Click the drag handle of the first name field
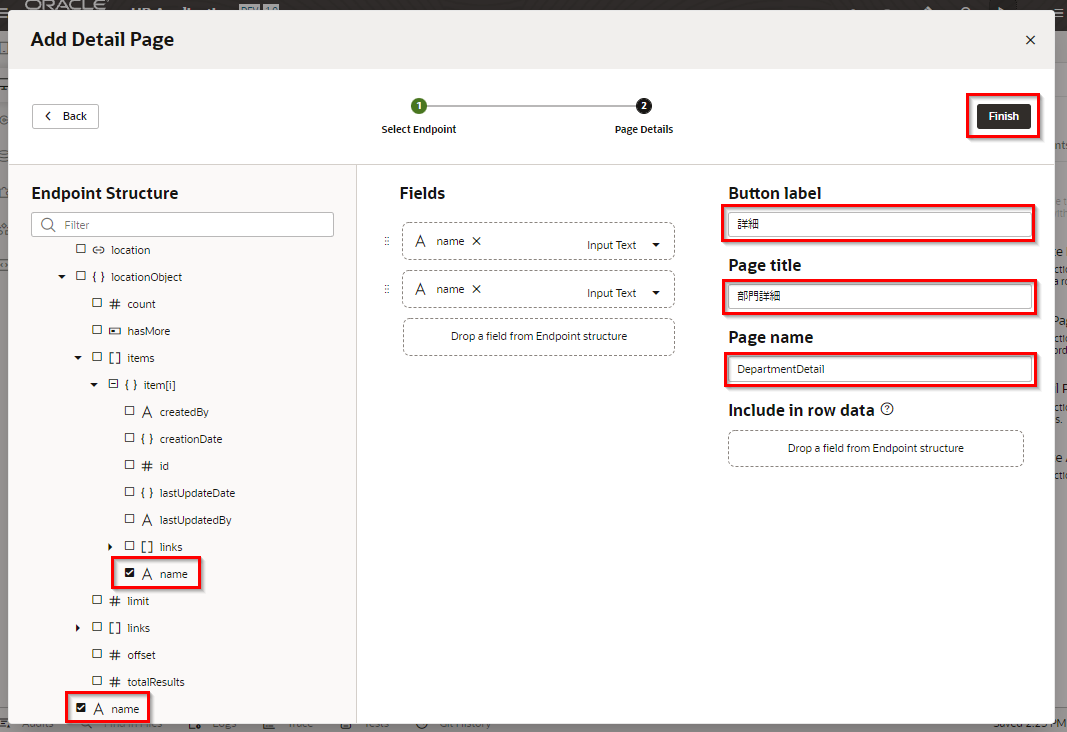The width and height of the screenshot is (1067, 732). 387,241
